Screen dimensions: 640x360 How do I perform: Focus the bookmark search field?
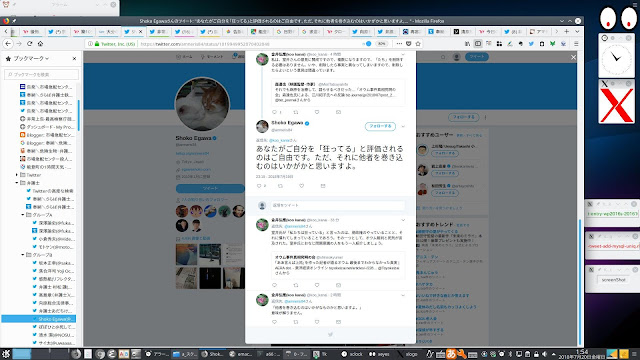[41, 74]
